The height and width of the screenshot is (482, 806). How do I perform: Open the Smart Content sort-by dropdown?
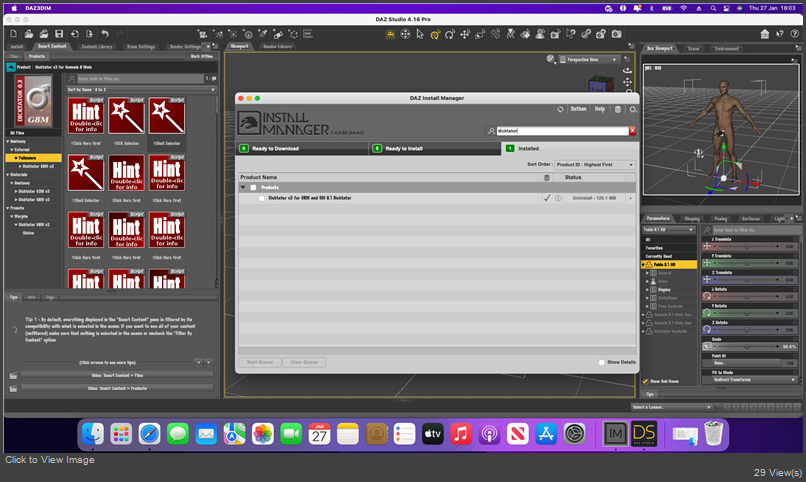[x=141, y=89]
